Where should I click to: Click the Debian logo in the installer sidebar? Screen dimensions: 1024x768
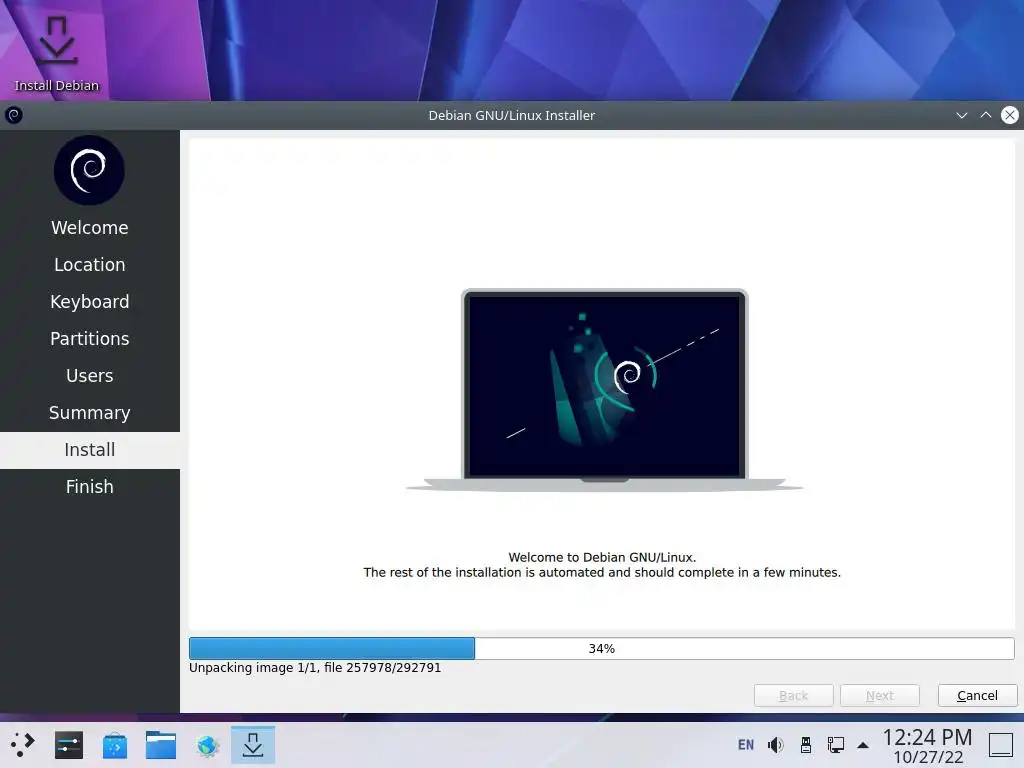pos(89,170)
